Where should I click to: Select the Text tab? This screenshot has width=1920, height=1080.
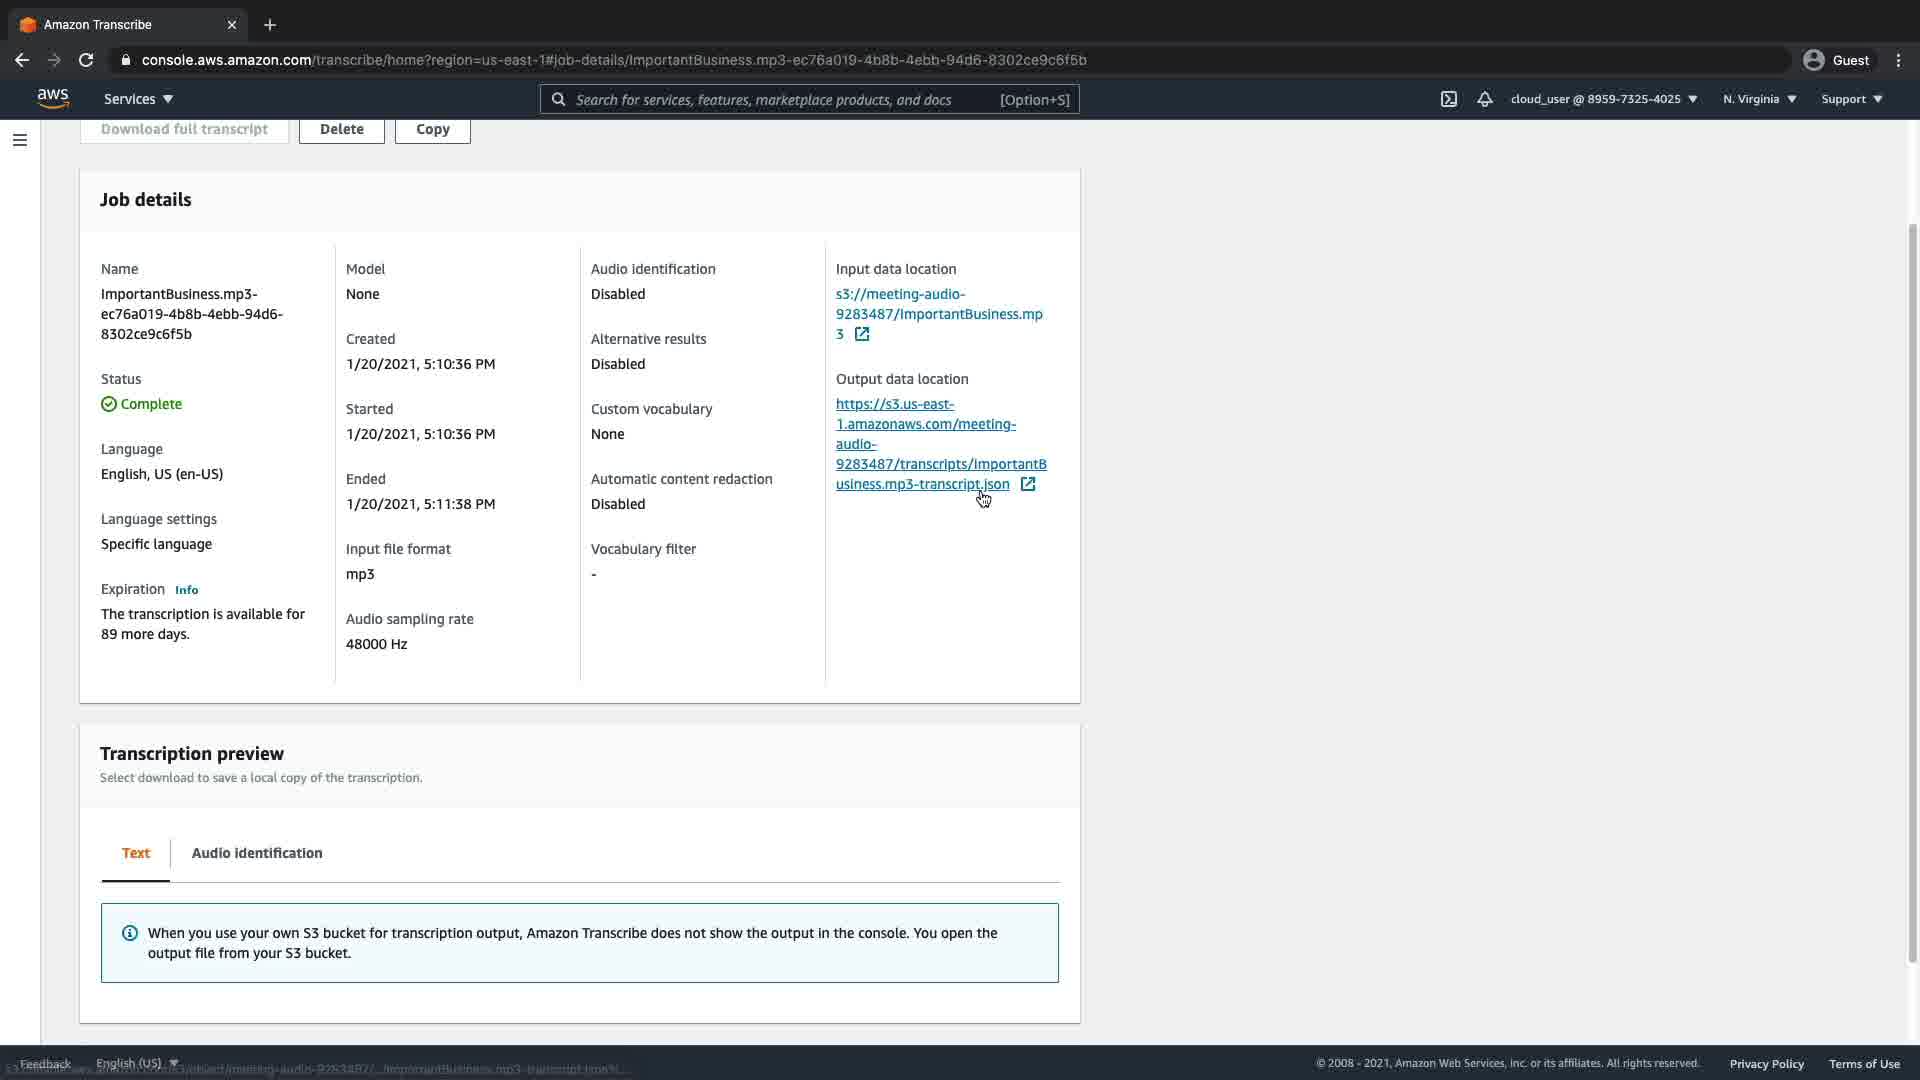(x=136, y=853)
